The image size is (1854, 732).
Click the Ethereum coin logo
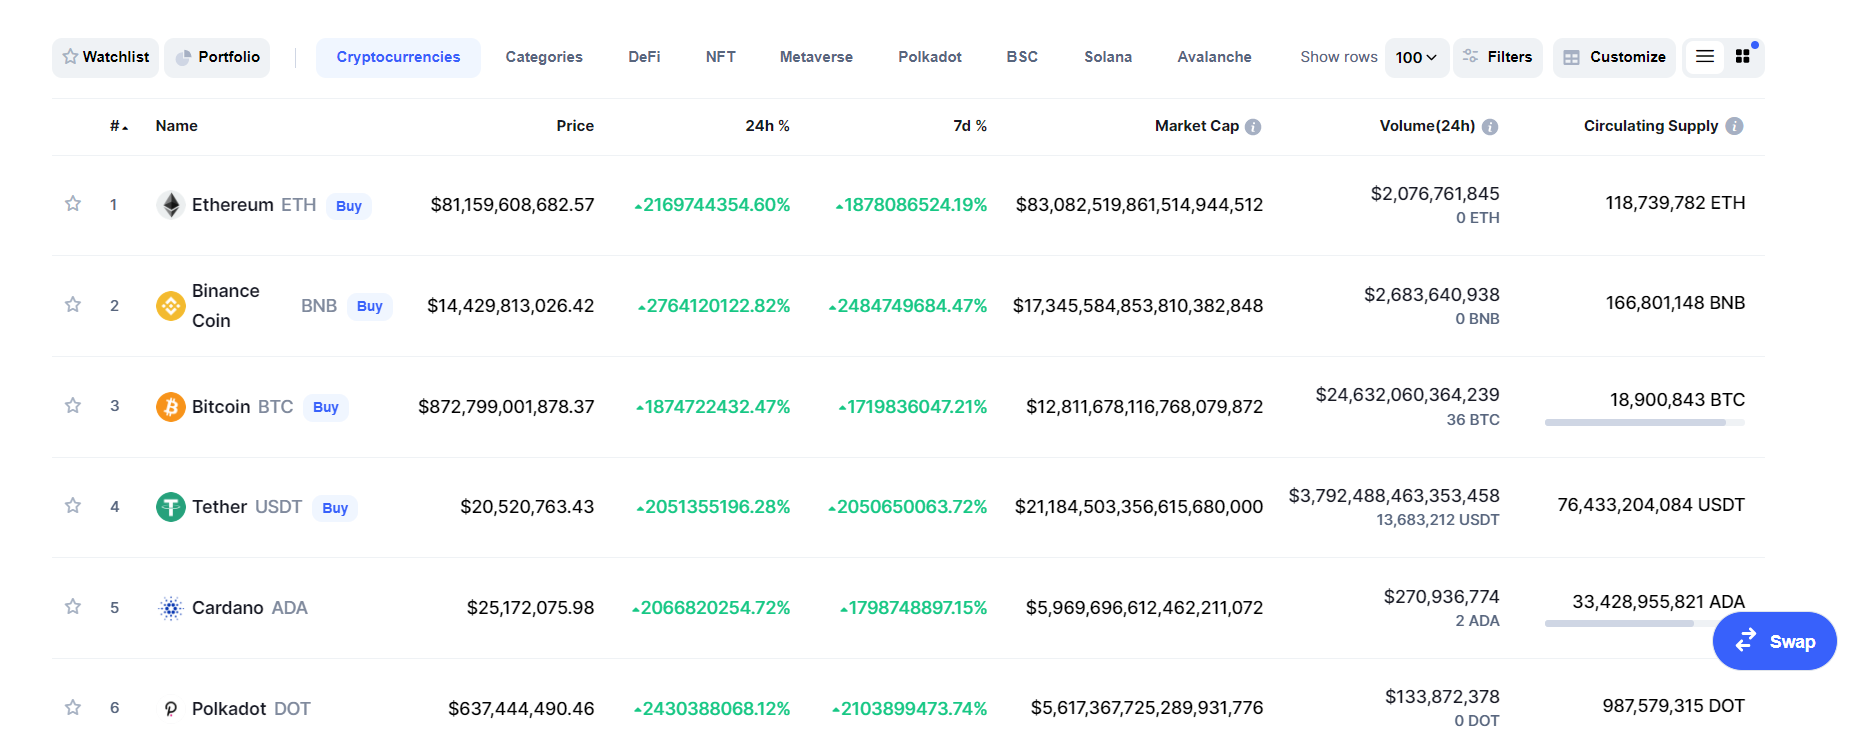pos(171,205)
